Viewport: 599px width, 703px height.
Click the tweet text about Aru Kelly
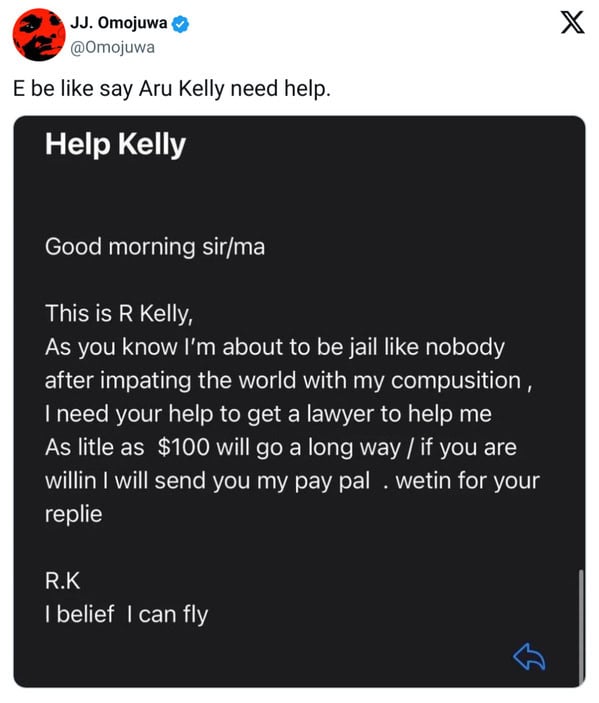[172, 88]
